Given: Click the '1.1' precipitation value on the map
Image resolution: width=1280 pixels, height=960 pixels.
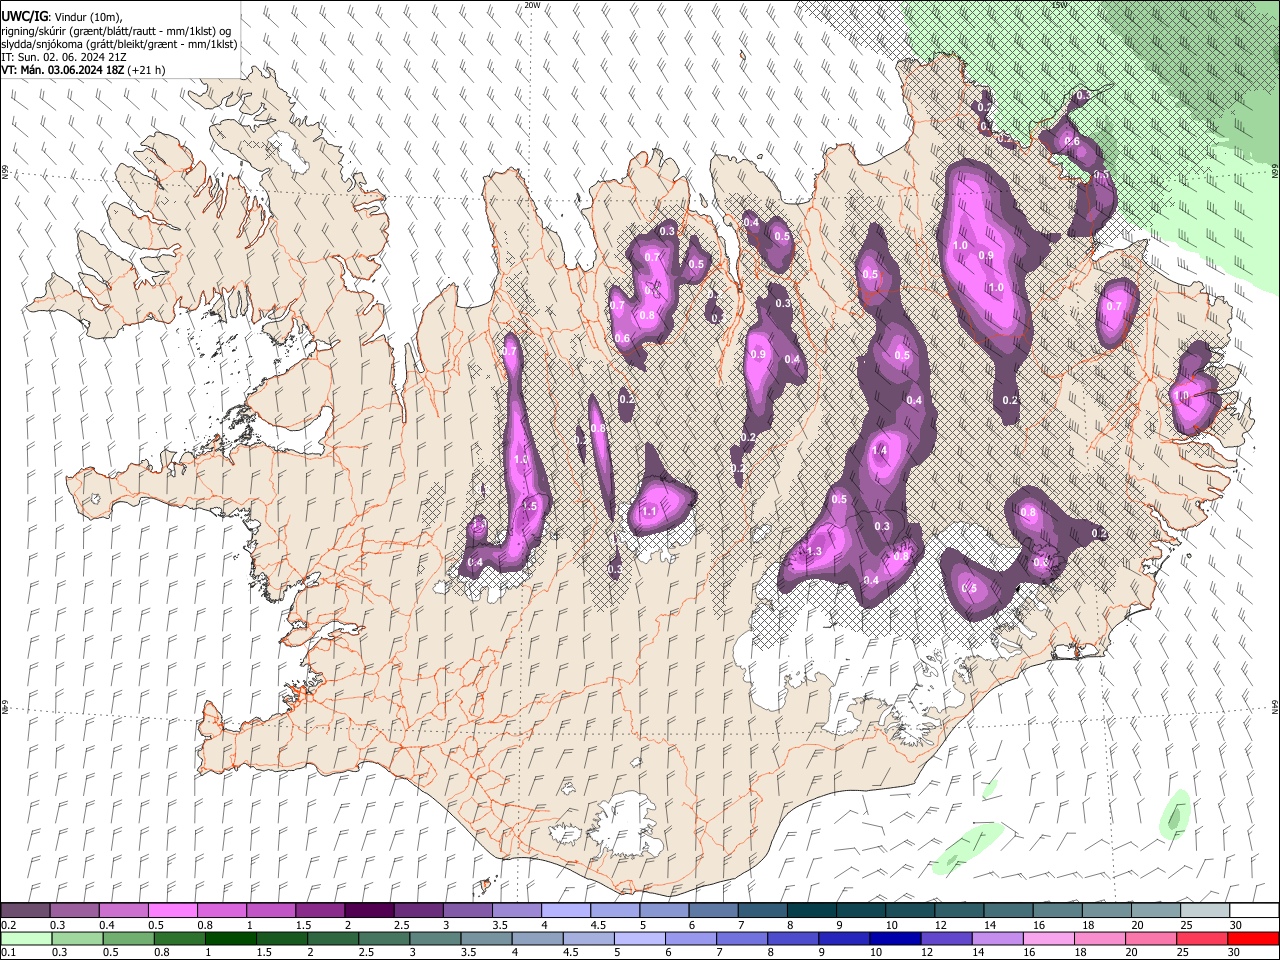Looking at the screenshot, I should tap(649, 512).
